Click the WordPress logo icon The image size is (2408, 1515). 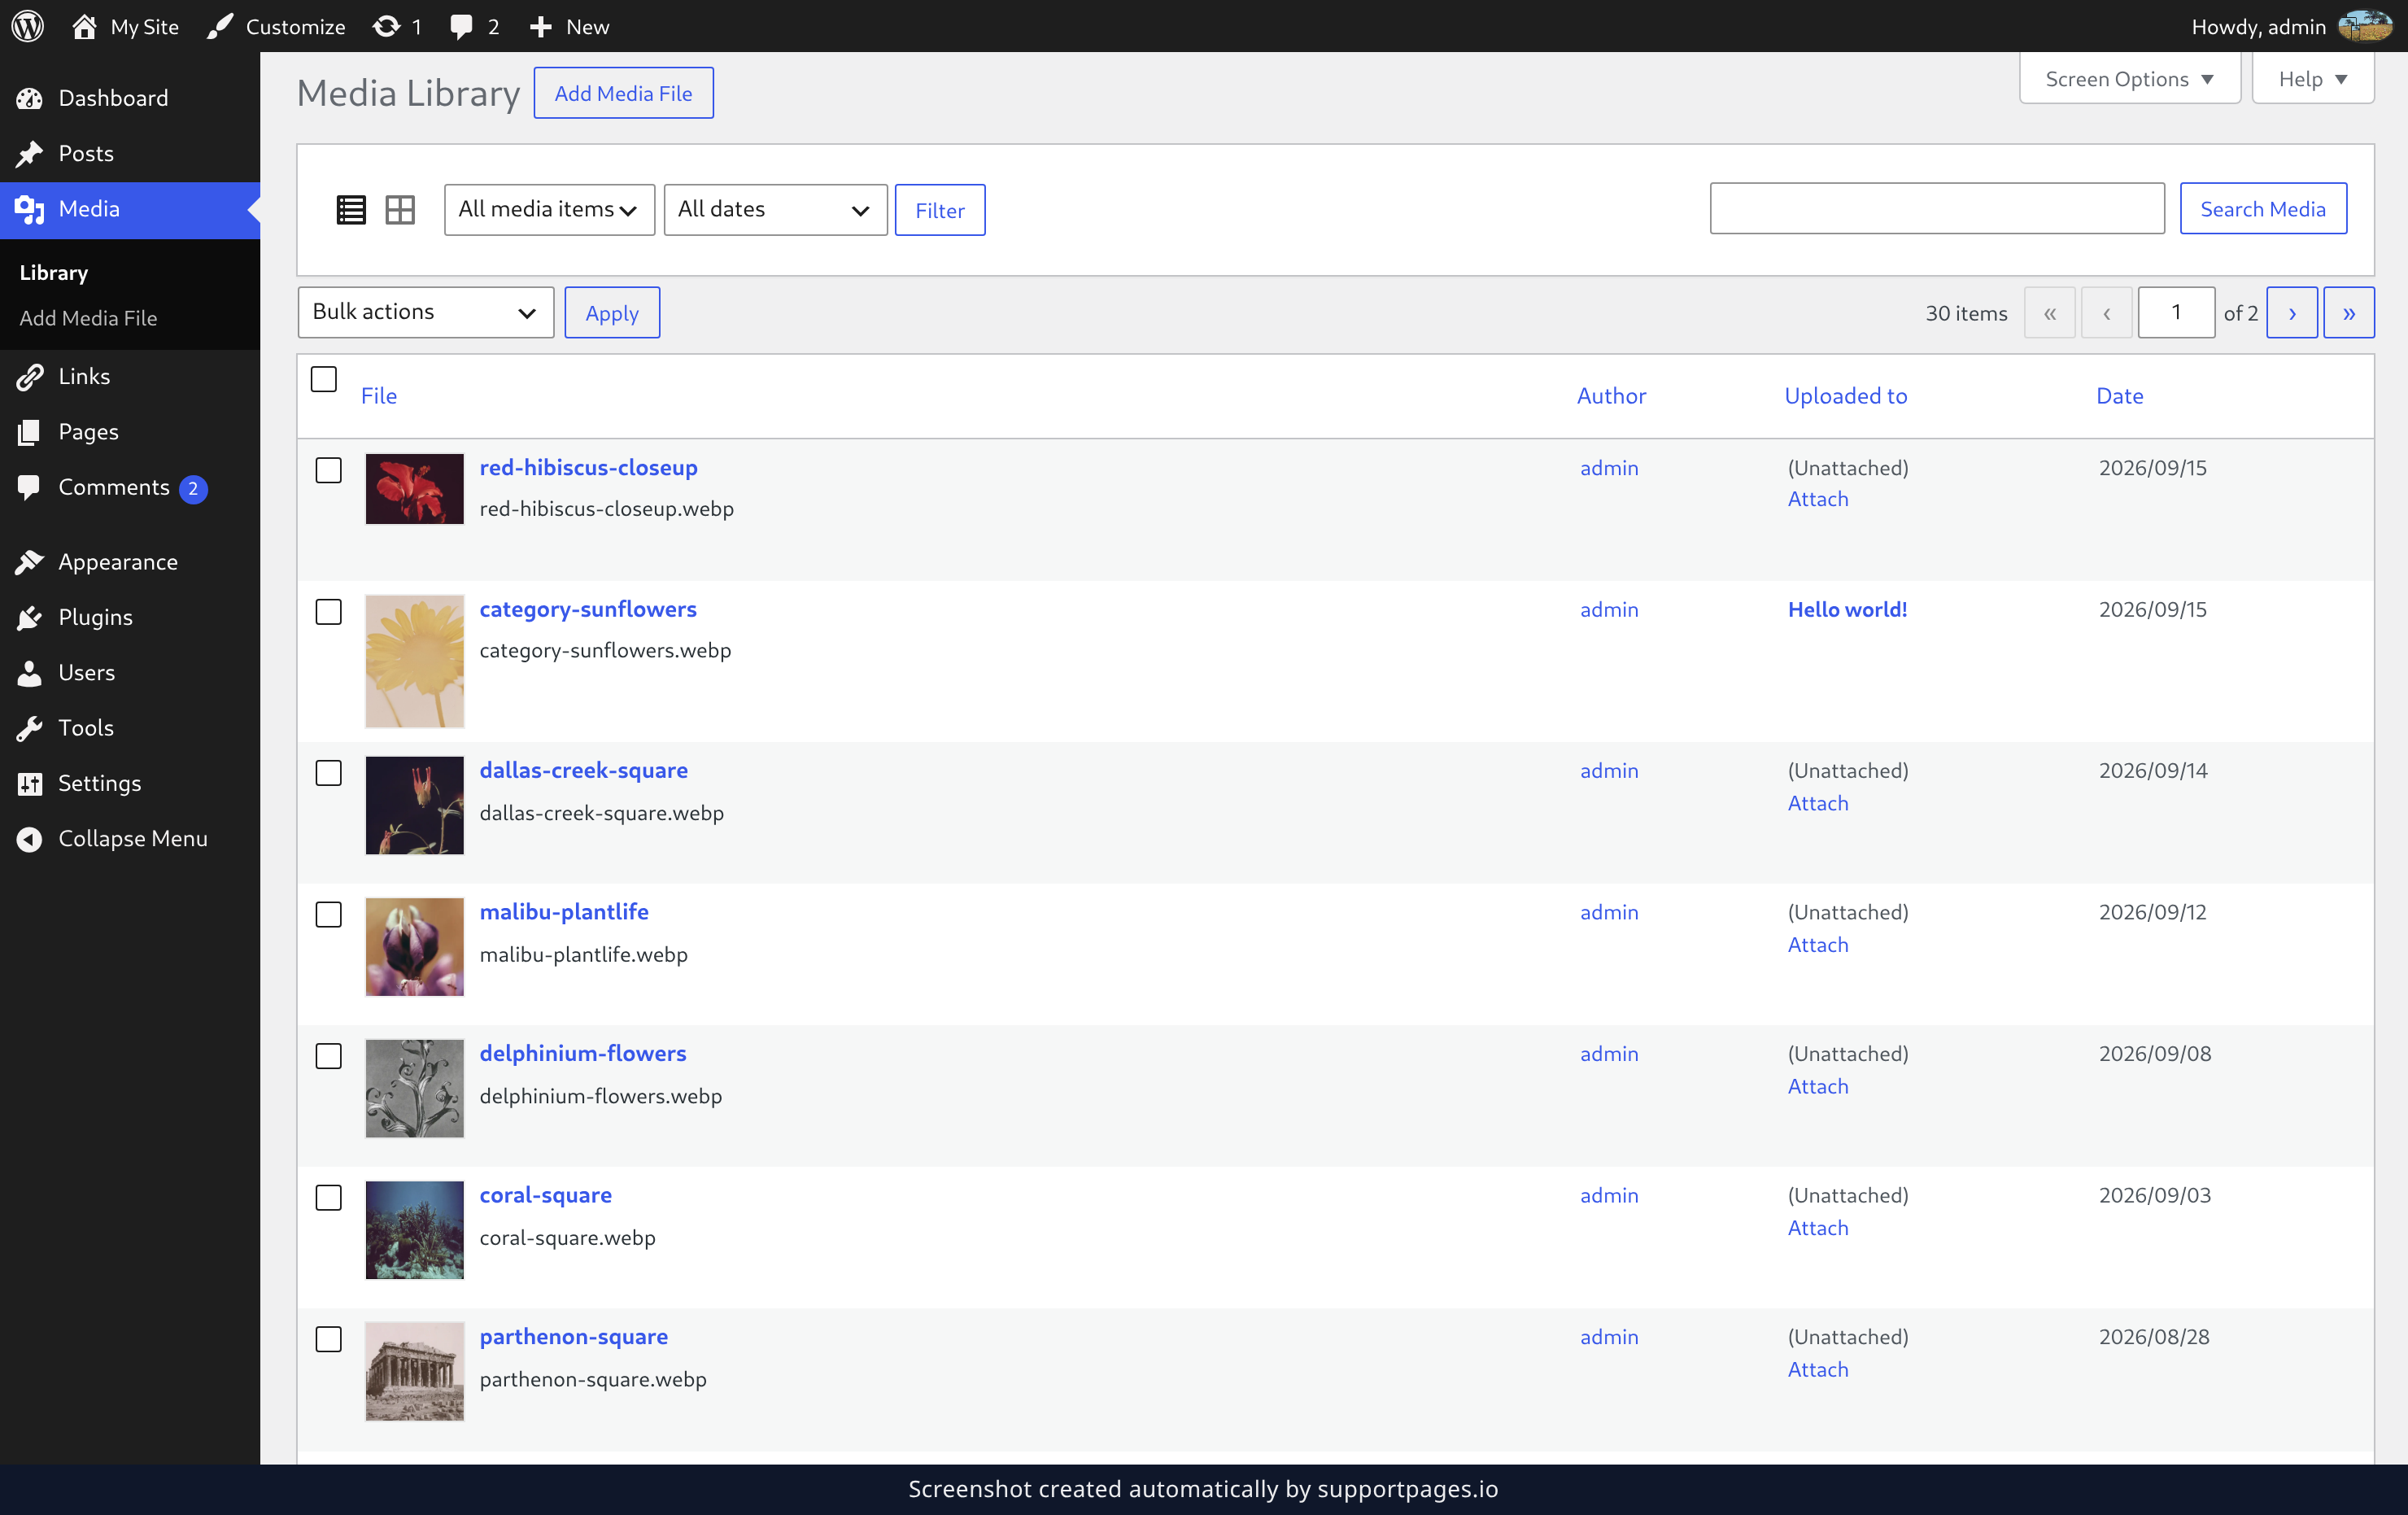[28, 26]
